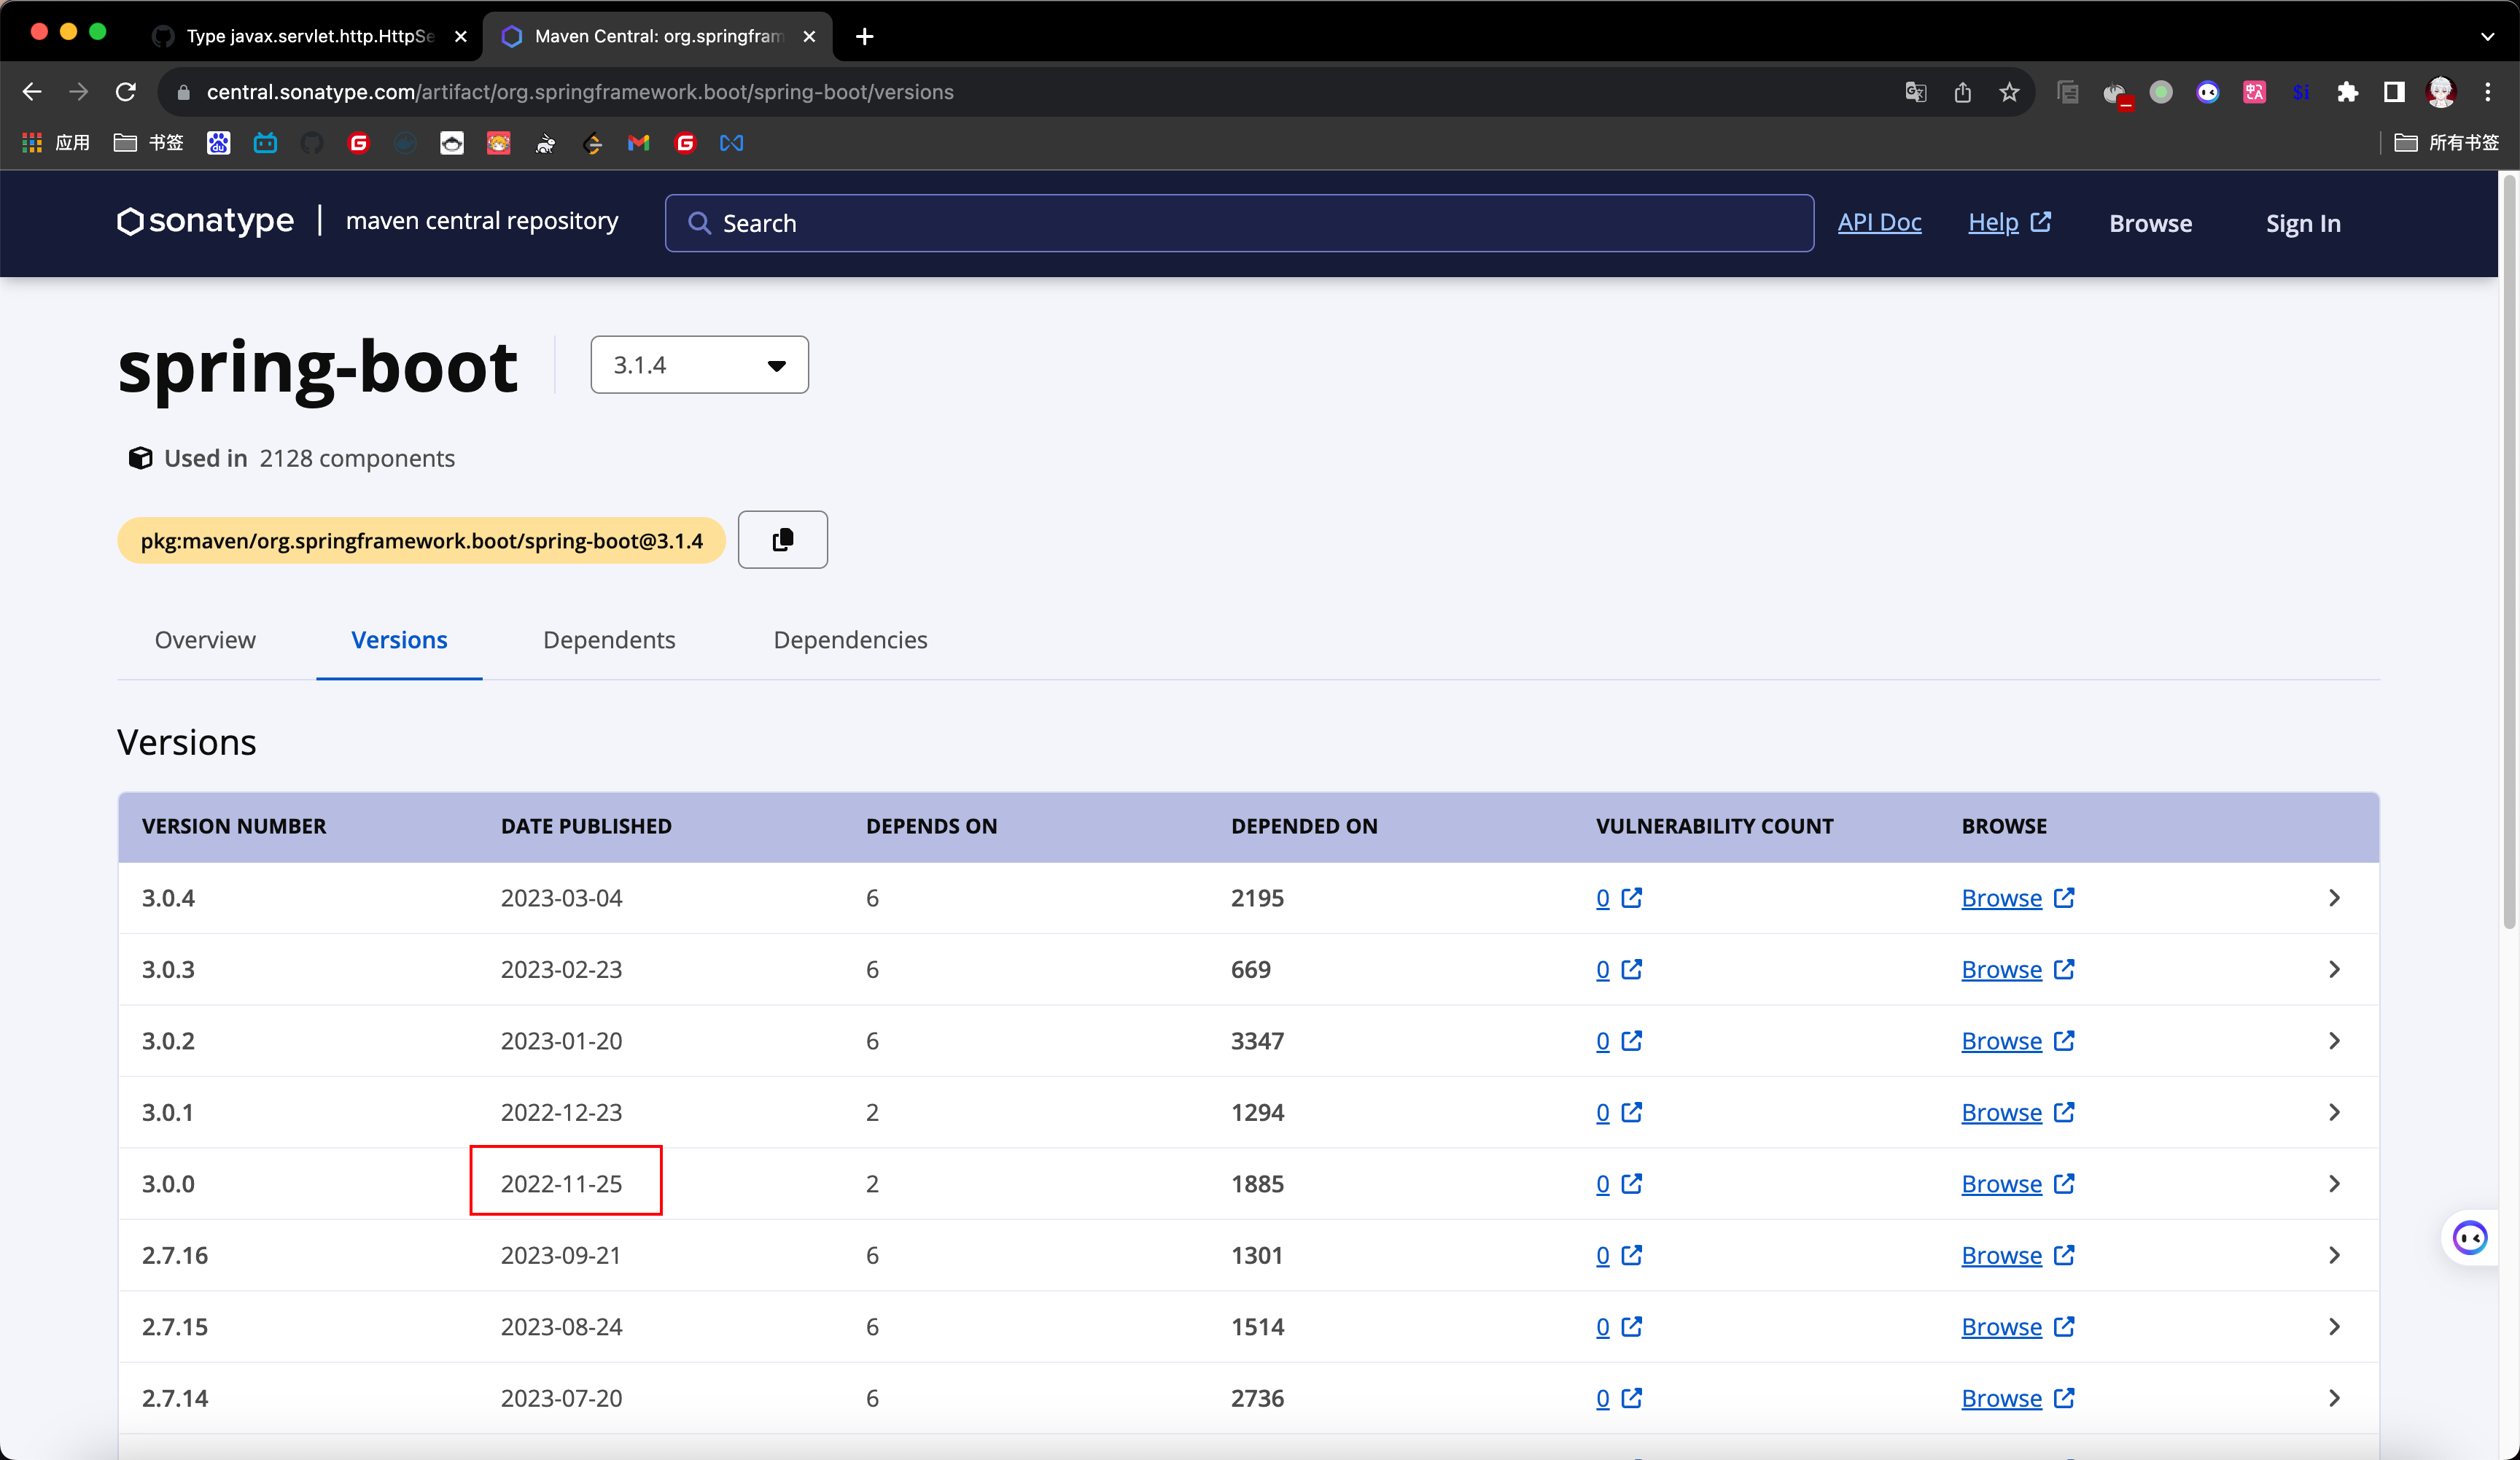Click the browser profile avatar icon
This screenshot has height=1460, width=2520.
pos(2442,91)
